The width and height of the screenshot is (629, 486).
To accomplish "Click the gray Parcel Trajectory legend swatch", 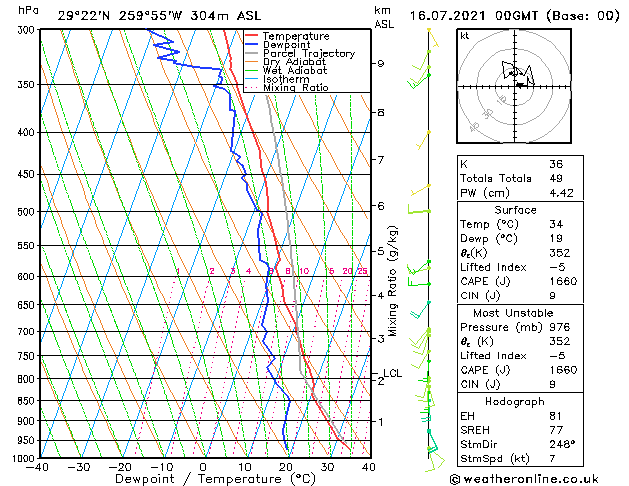I will pyautogui.click(x=251, y=53).
